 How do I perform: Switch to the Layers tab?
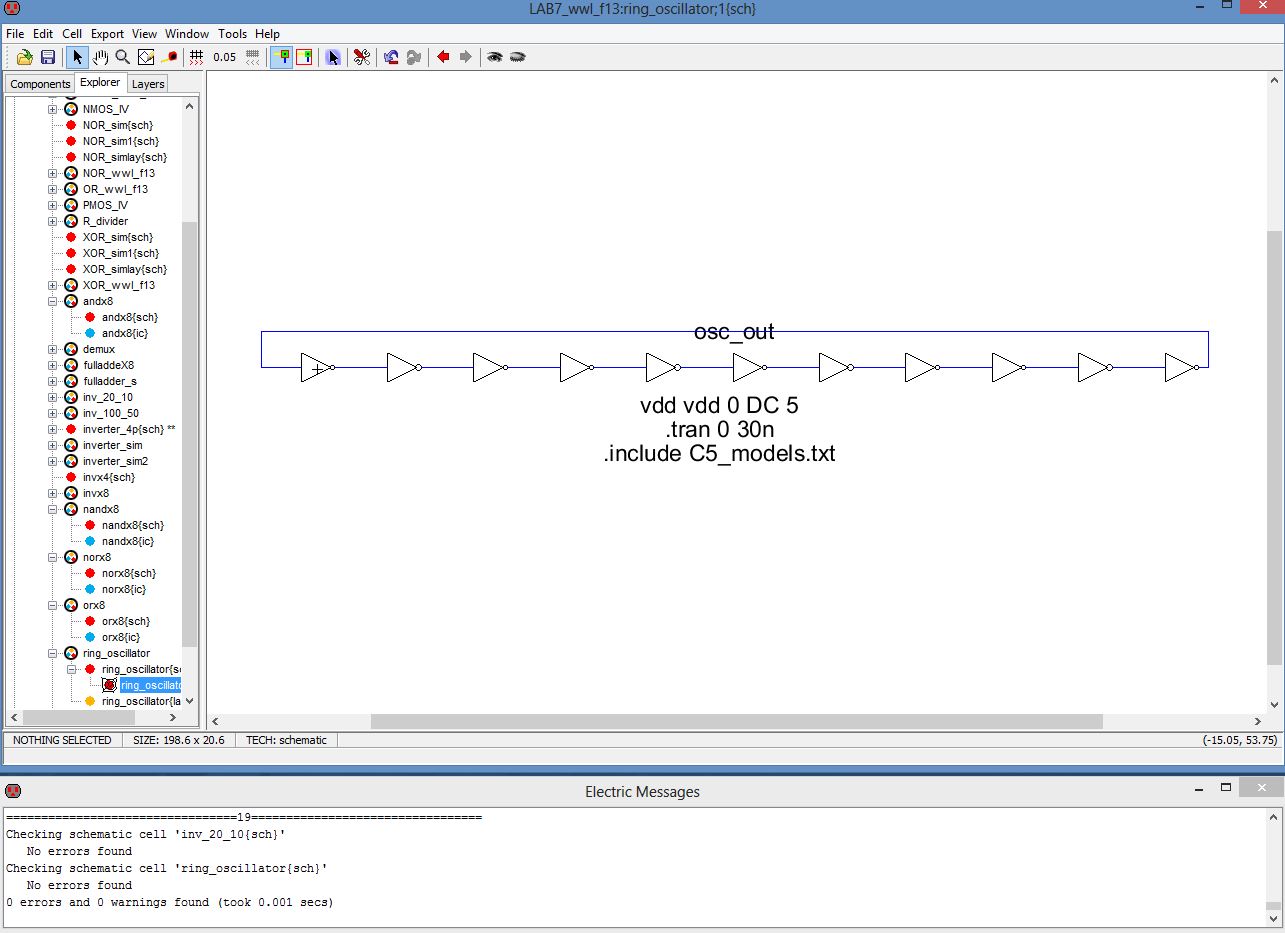coord(148,84)
